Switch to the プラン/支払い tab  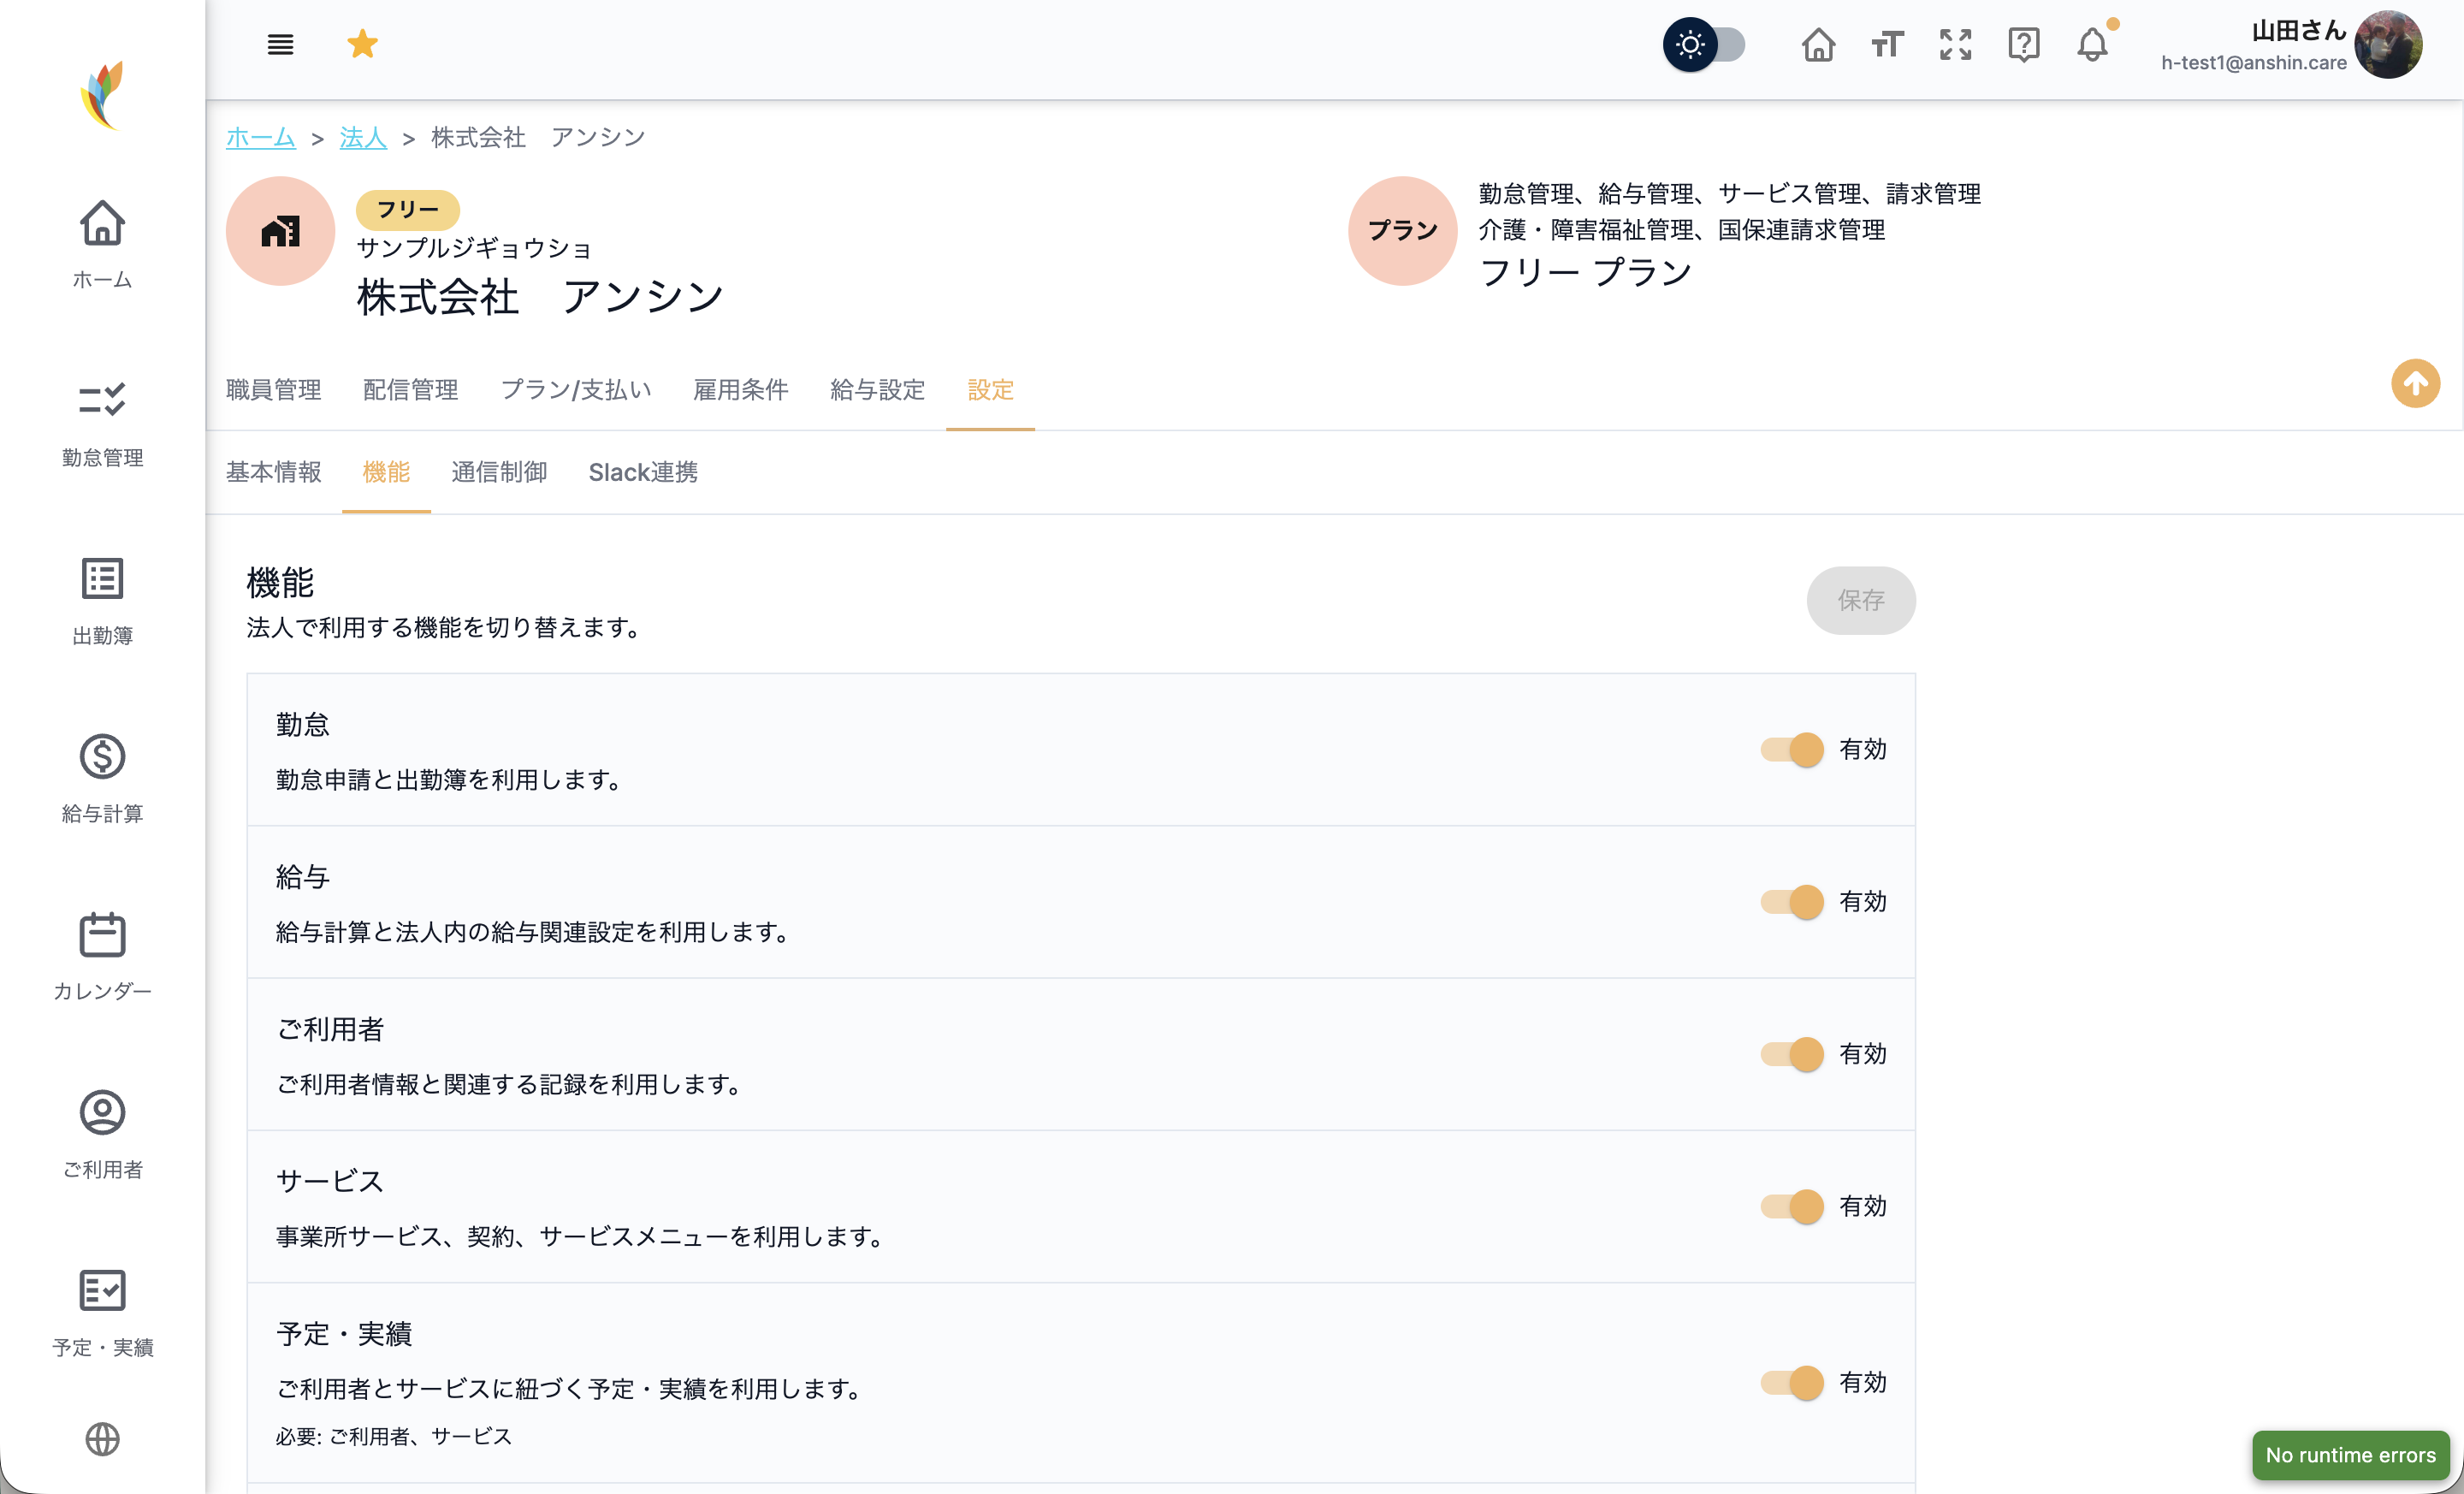click(576, 390)
